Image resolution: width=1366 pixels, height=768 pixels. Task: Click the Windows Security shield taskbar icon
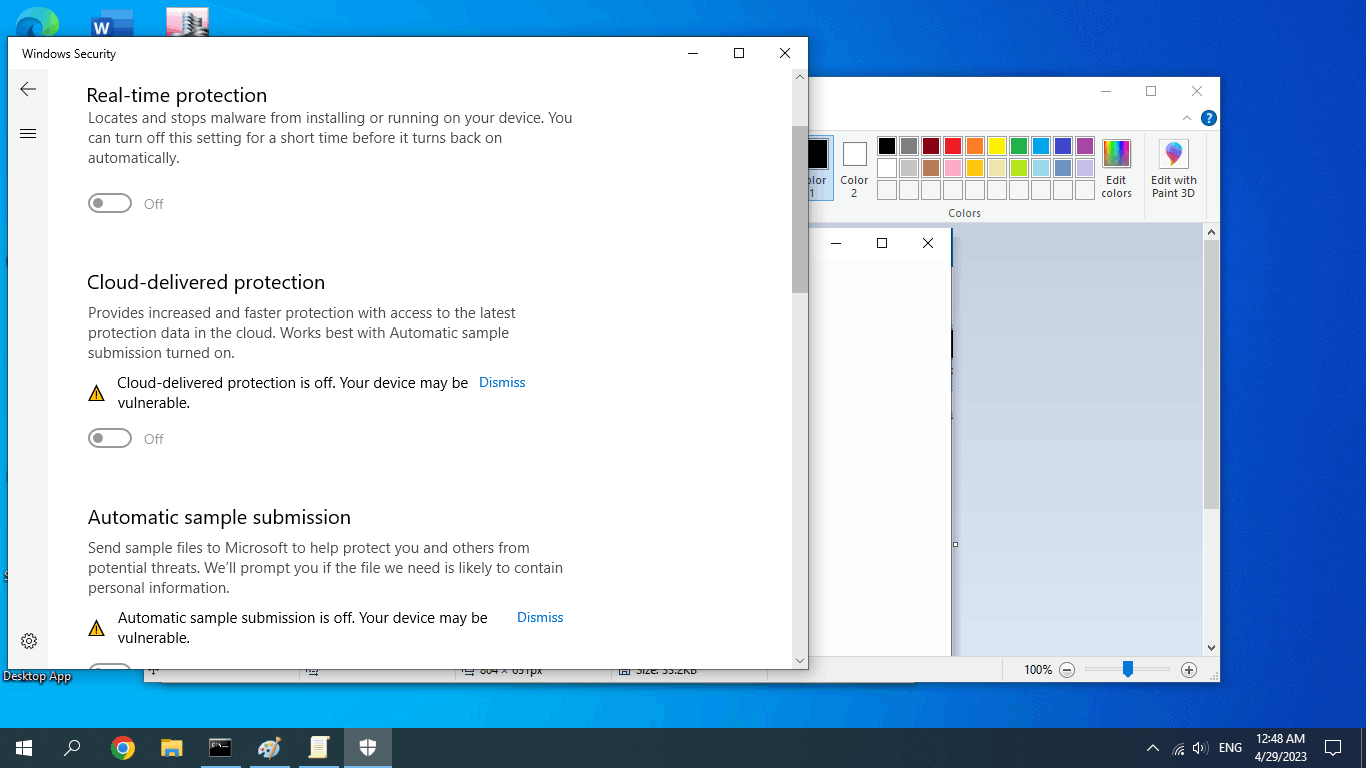[x=368, y=747]
